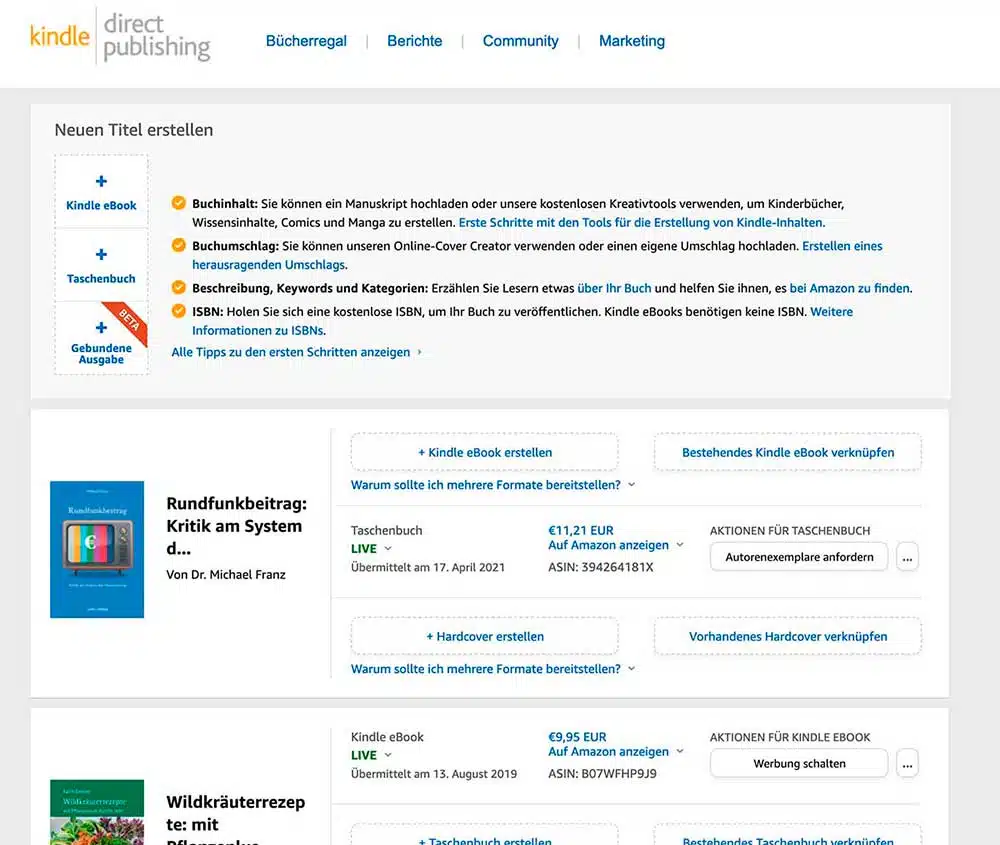This screenshot has height=845, width=1000.
Task: Click 'Autorenexemplare anfordern' button
Action: click(x=799, y=557)
